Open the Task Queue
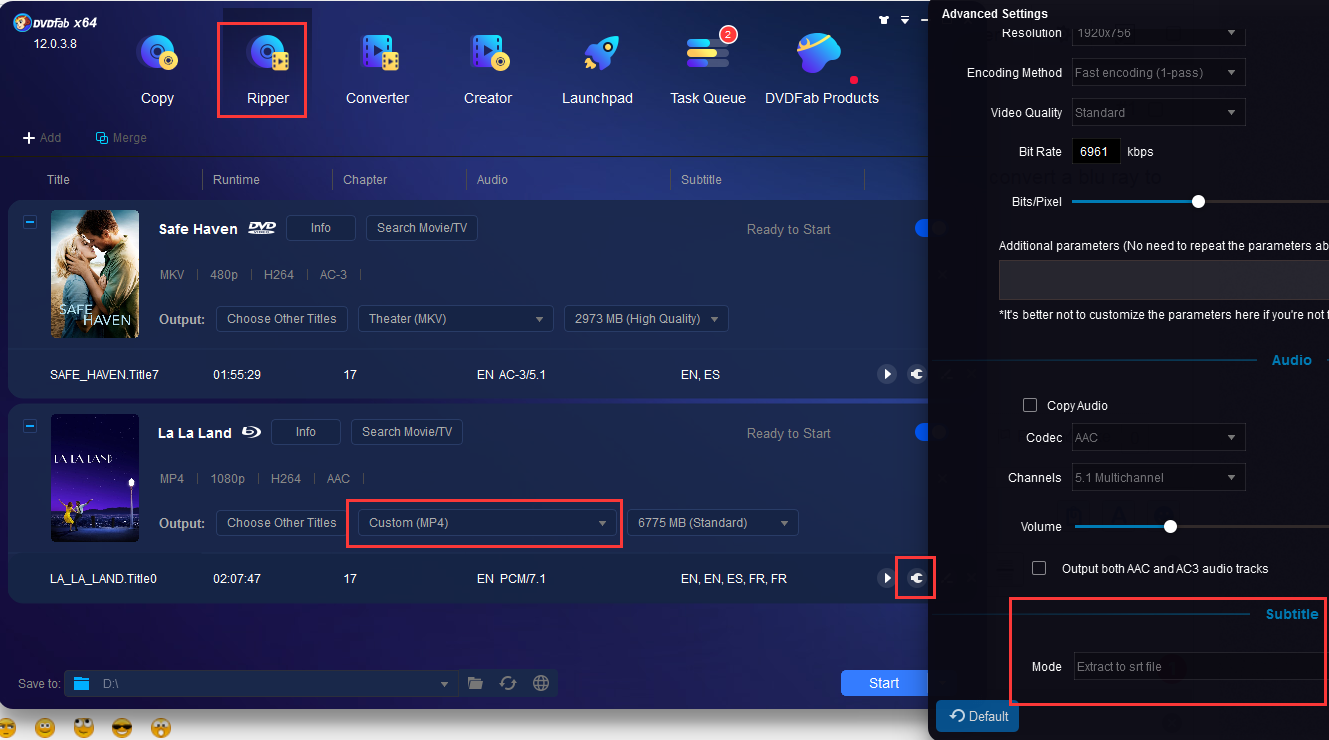Viewport: 1329px width, 740px height. pyautogui.click(x=708, y=68)
